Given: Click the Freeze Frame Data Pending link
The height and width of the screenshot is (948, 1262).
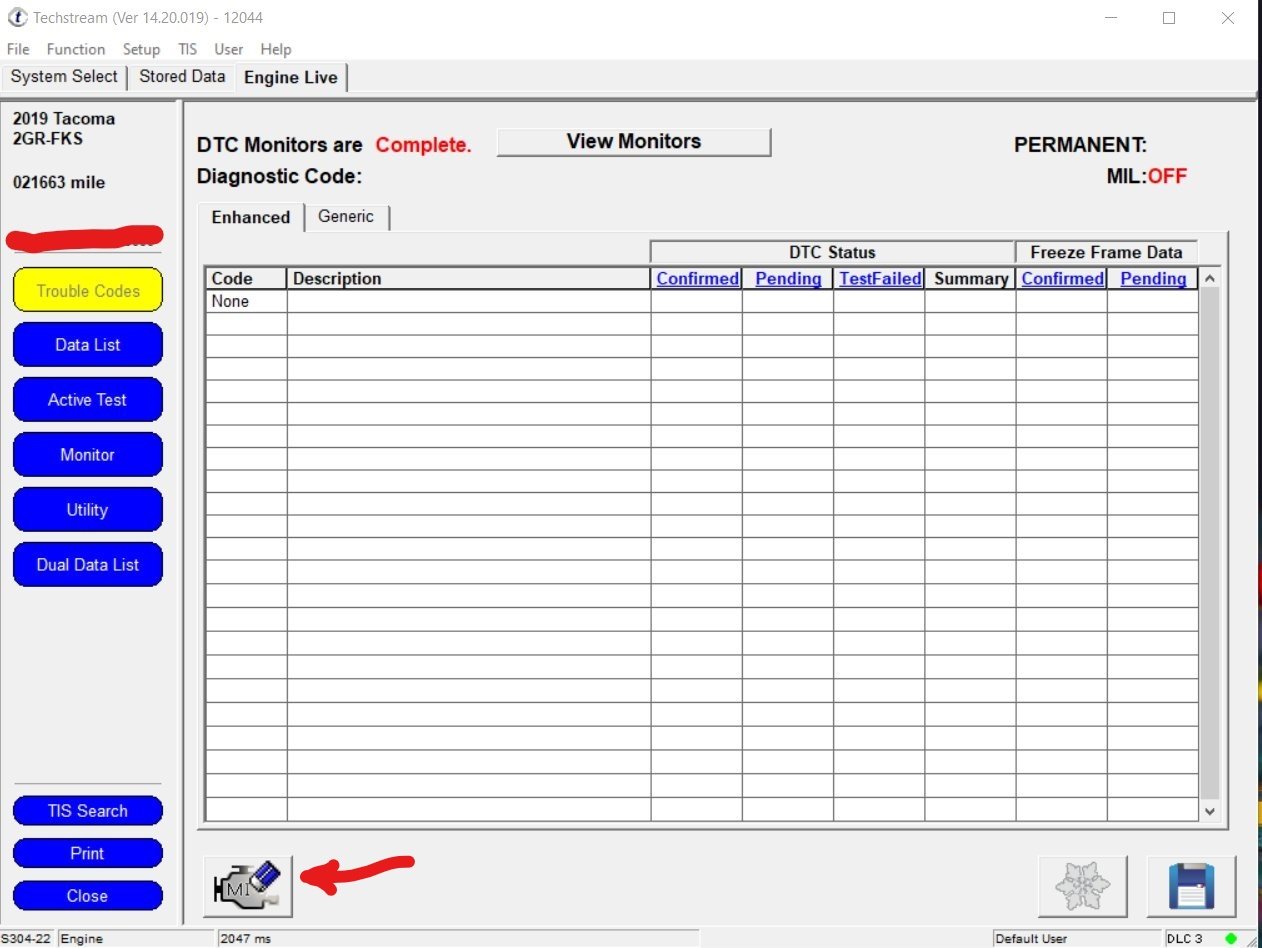Looking at the screenshot, I should tap(1153, 279).
